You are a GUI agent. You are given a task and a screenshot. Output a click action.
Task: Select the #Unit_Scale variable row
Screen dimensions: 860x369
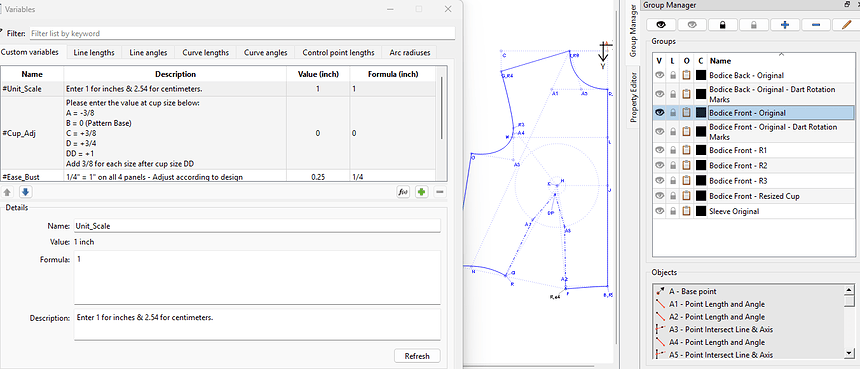[x=218, y=89]
